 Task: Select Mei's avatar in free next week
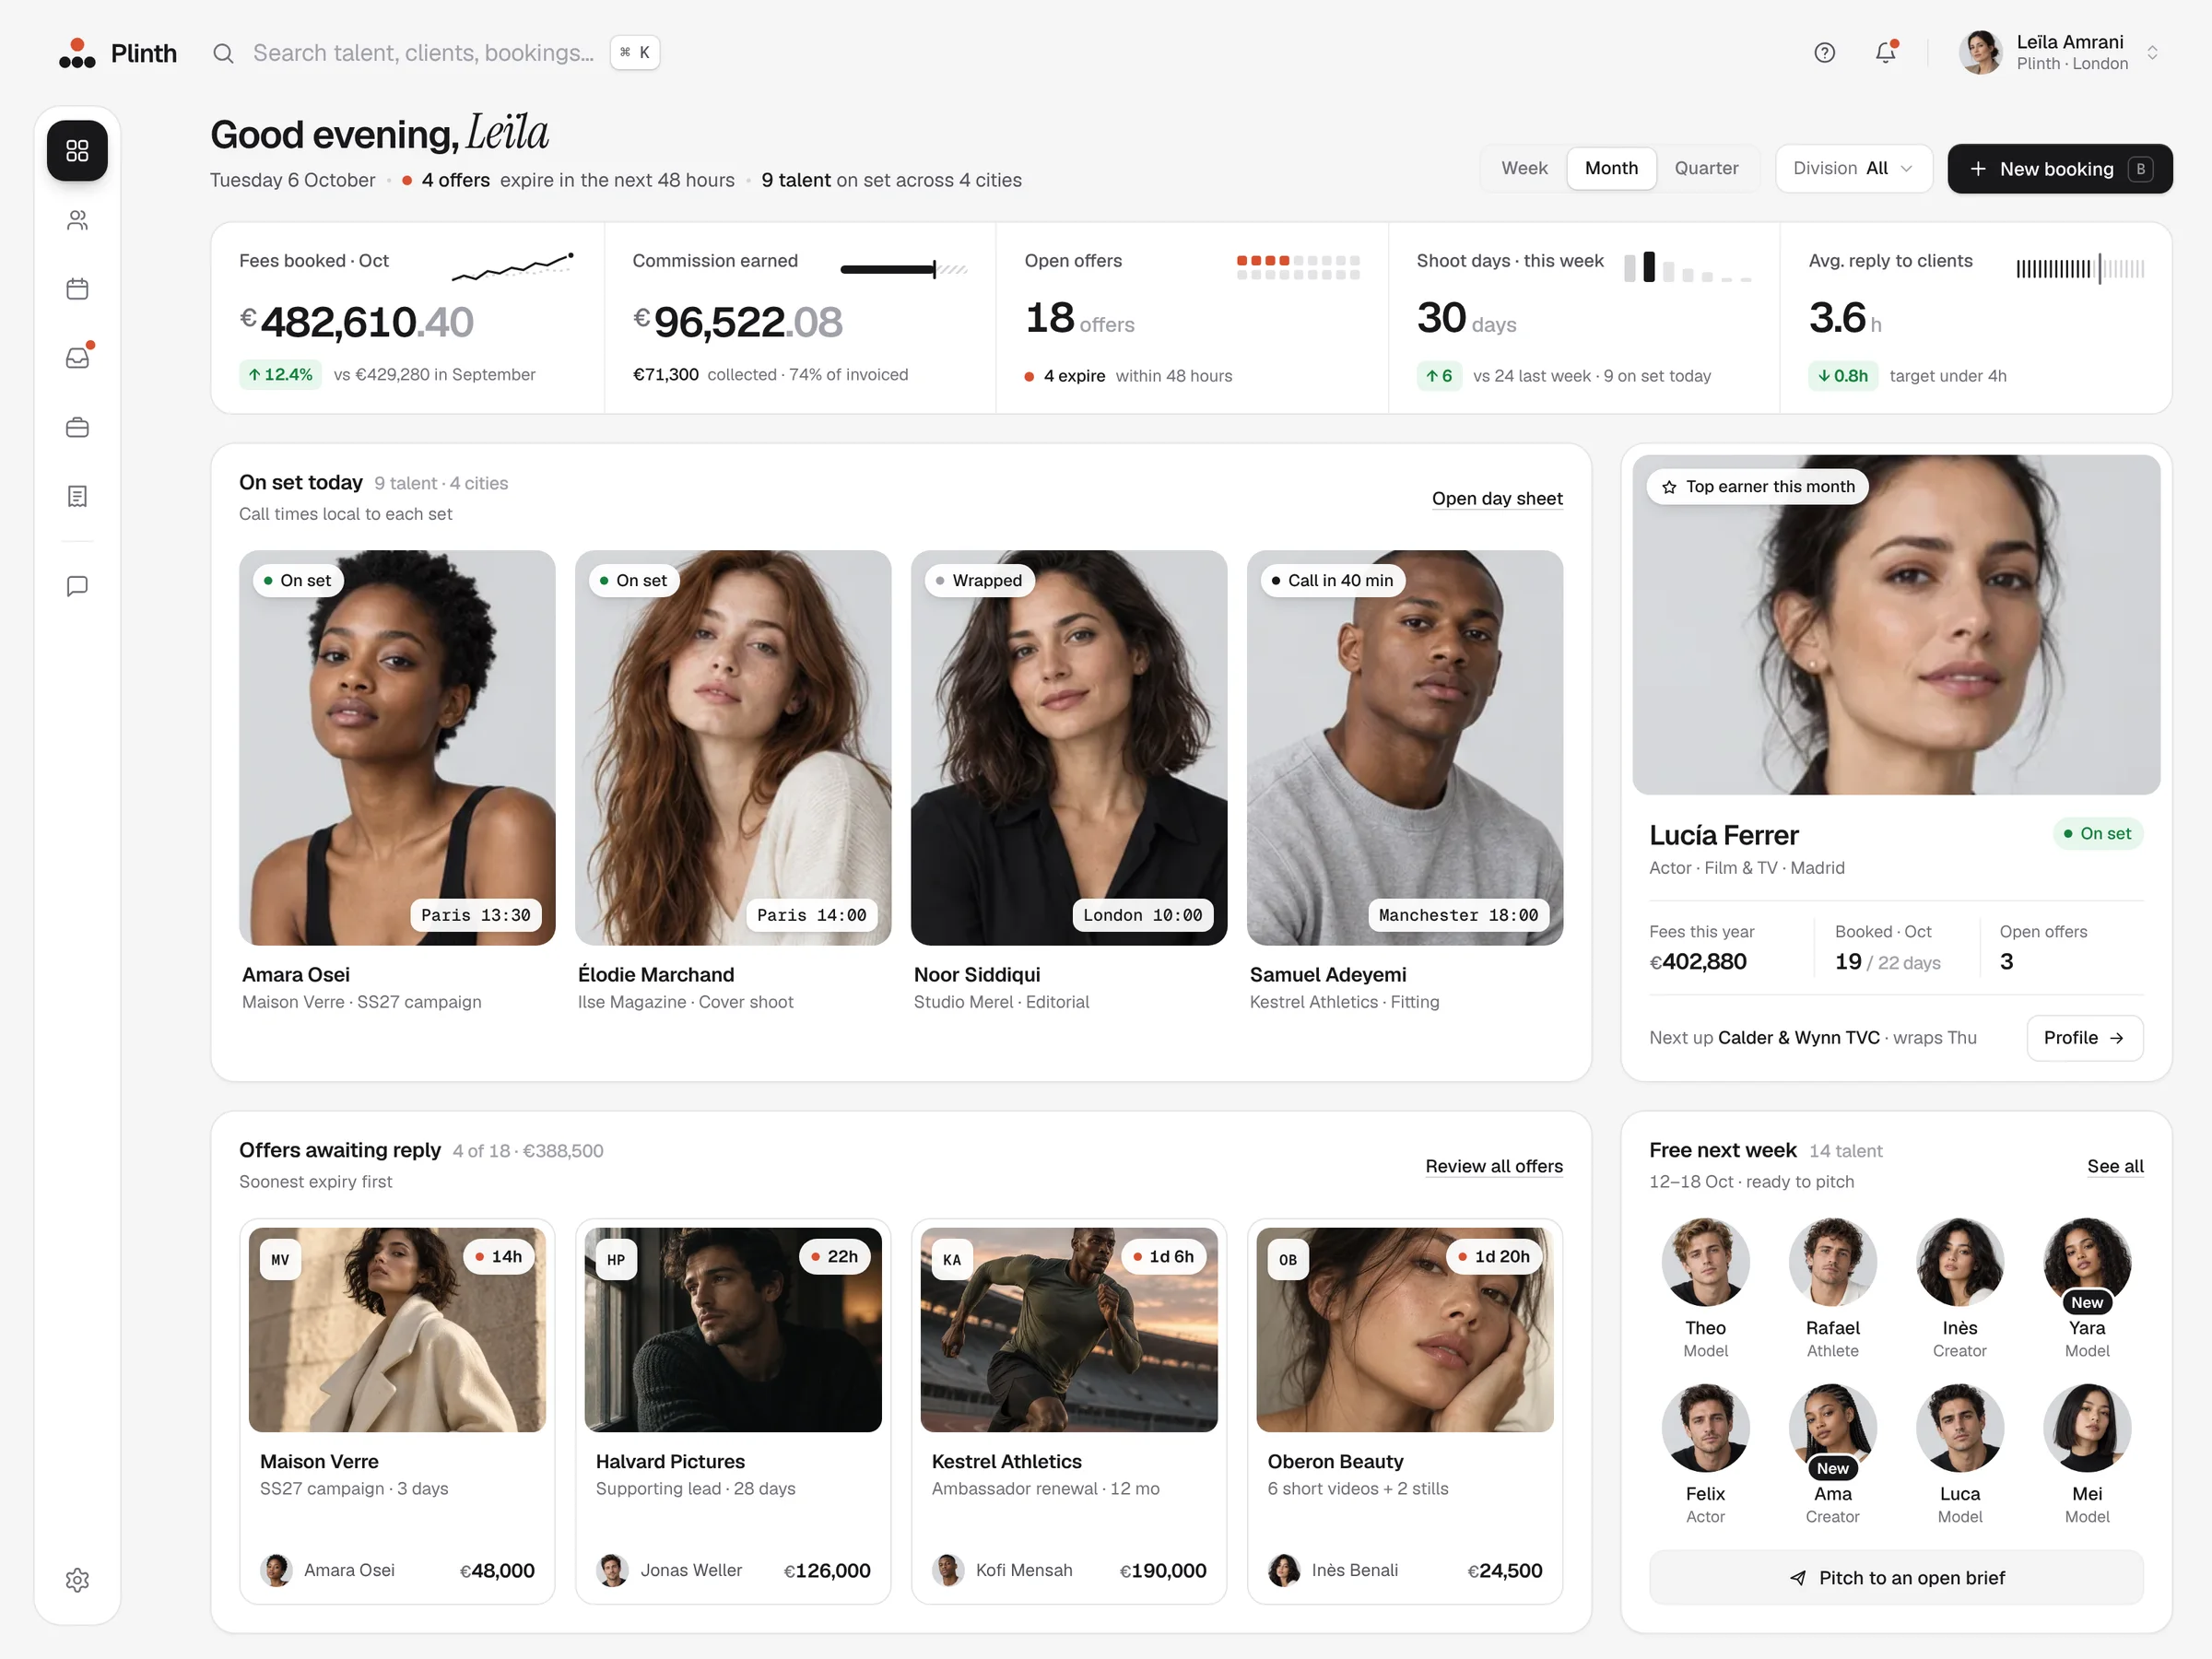2087,1428
